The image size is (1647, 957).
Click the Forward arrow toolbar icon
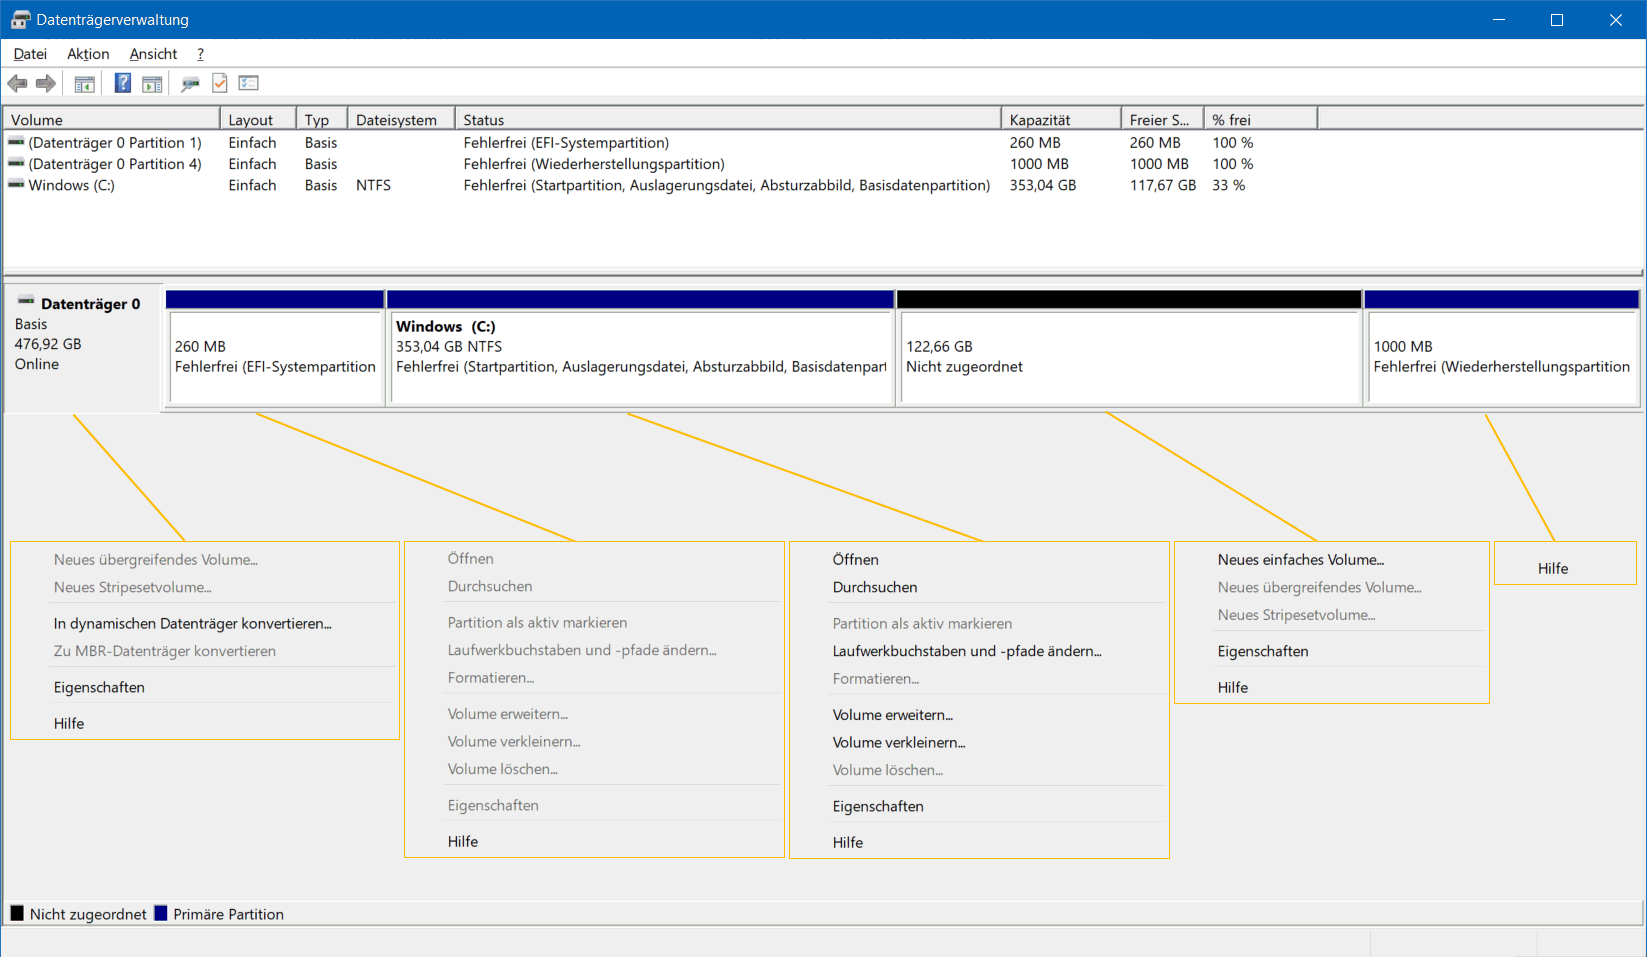click(x=46, y=84)
